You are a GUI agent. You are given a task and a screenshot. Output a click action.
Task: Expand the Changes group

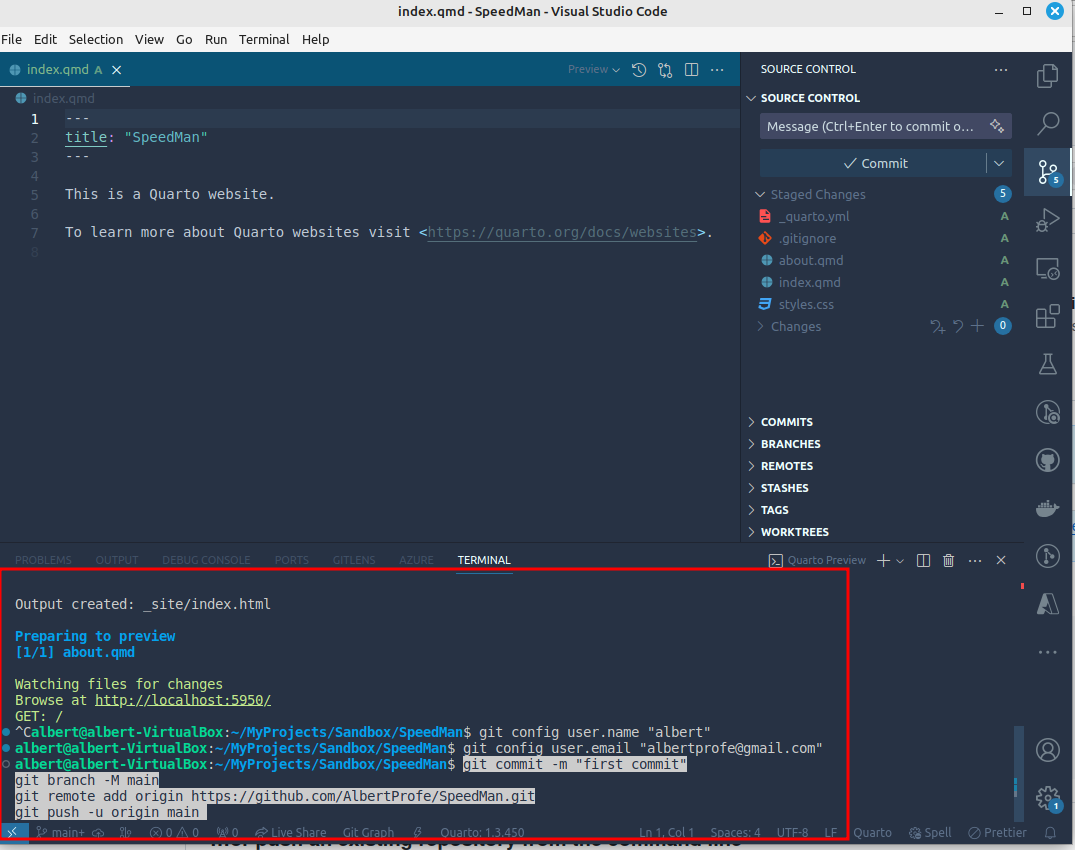760,326
